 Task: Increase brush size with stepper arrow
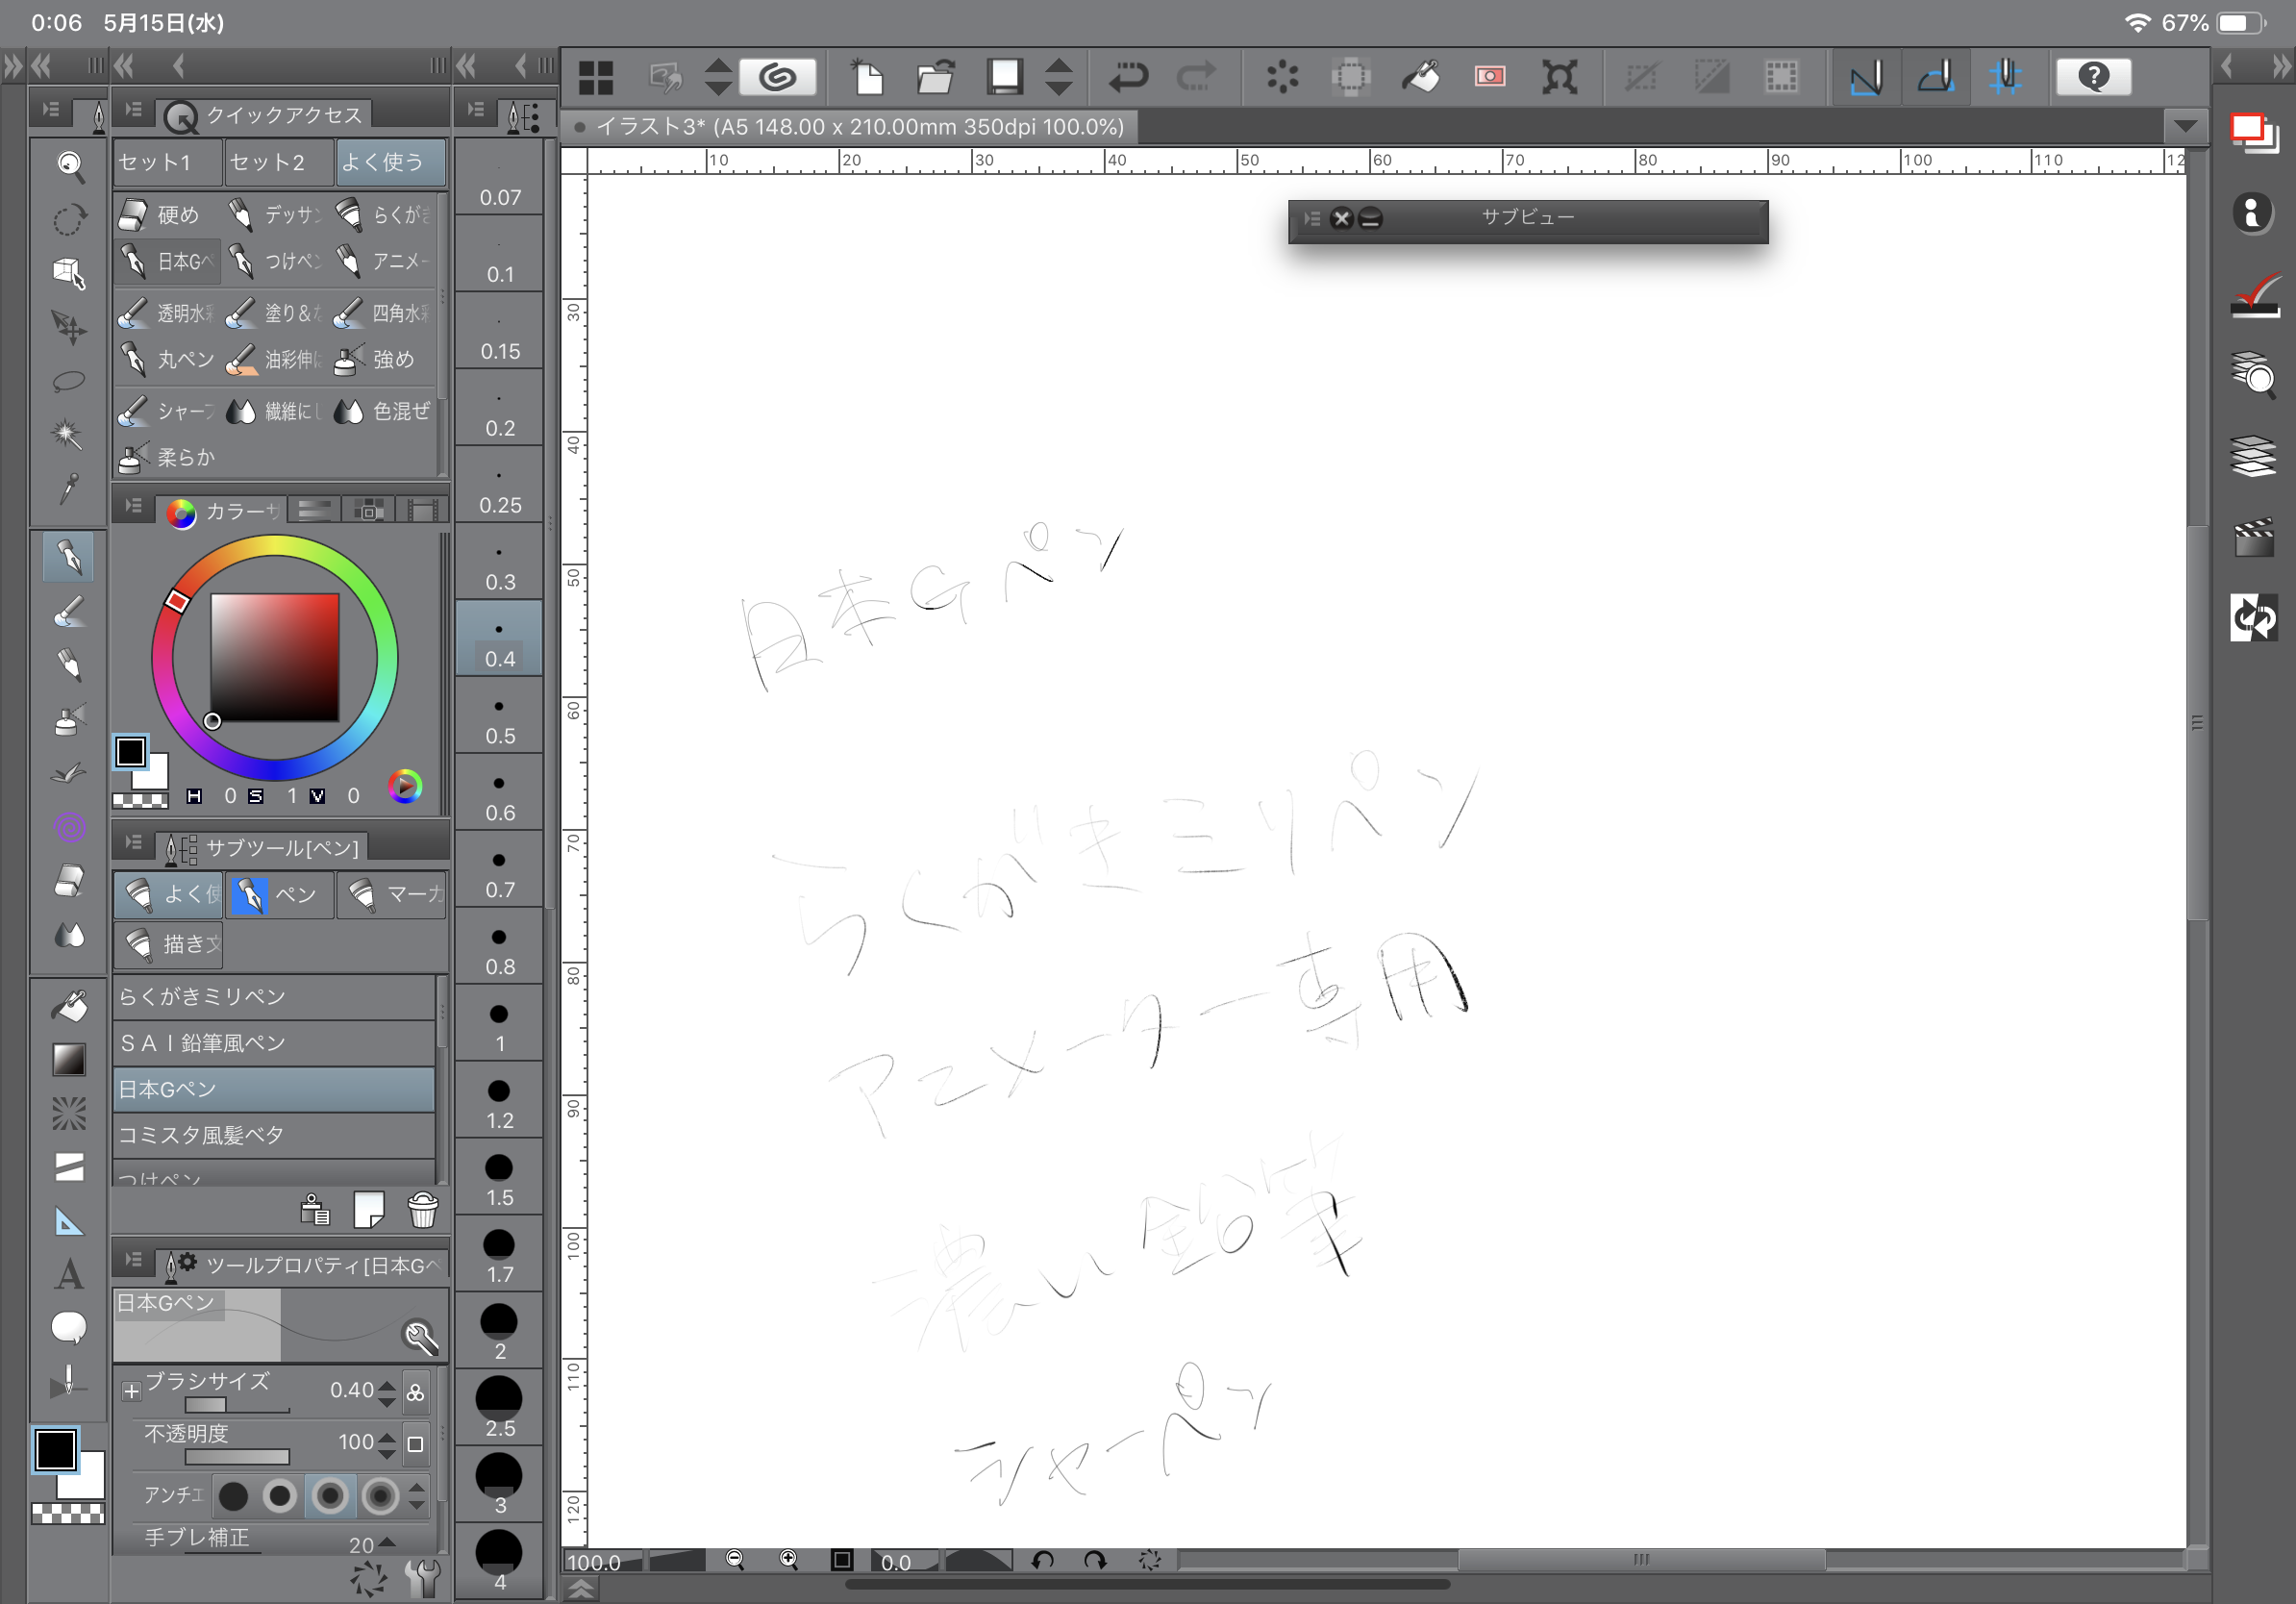pos(387,1383)
